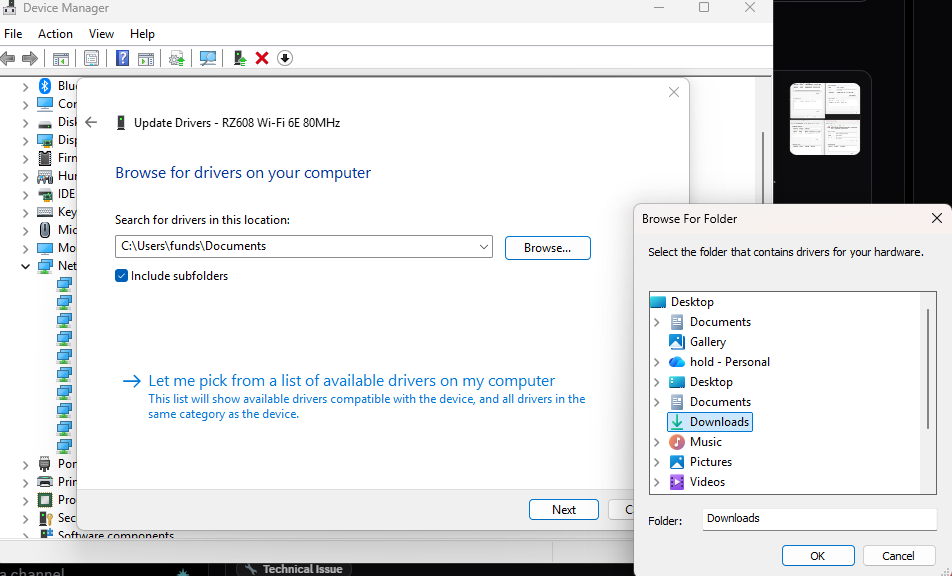Viewport: 952px width, 576px height.
Task: Select the Pictures folder icon
Action: (x=677, y=462)
